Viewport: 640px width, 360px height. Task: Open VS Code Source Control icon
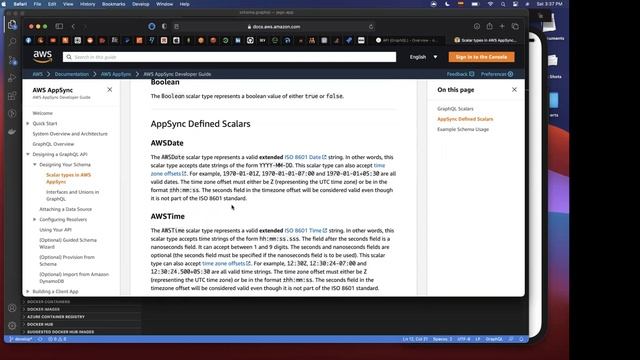pos(12,60)
